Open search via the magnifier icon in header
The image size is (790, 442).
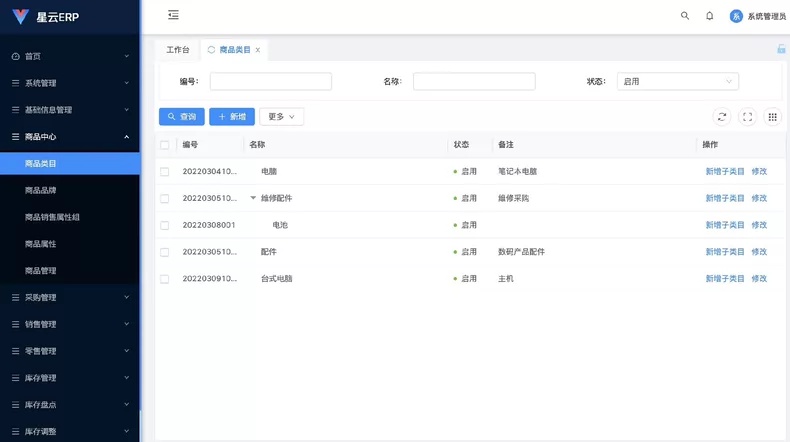point(685,16)
